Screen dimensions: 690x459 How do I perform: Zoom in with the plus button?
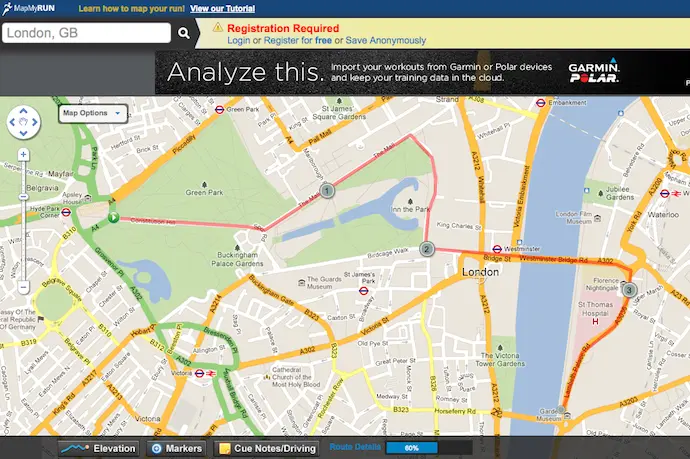pyautogui.click(x=23, y=155)
